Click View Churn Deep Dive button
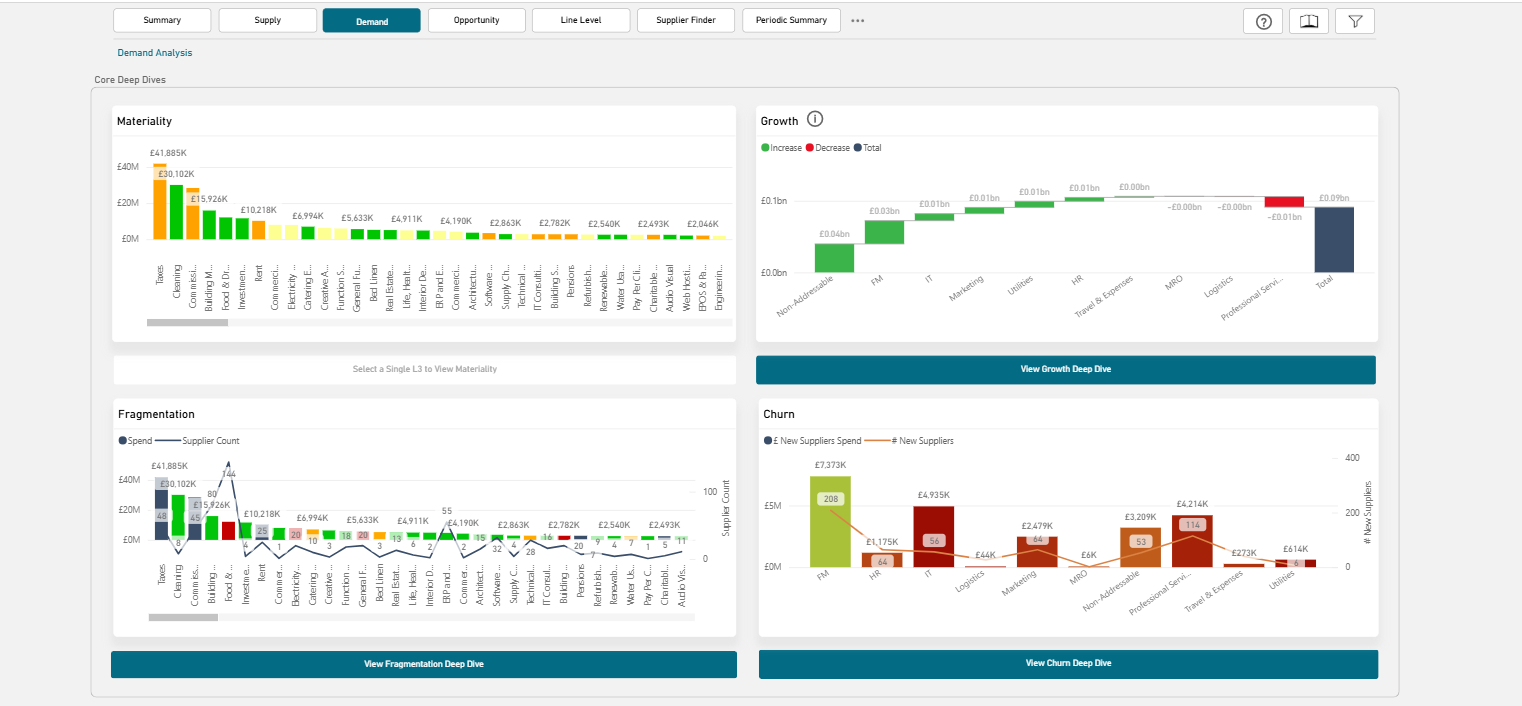Image resolution: width=1522 pixels, height=706 pixels. (x=1068, y=663)
